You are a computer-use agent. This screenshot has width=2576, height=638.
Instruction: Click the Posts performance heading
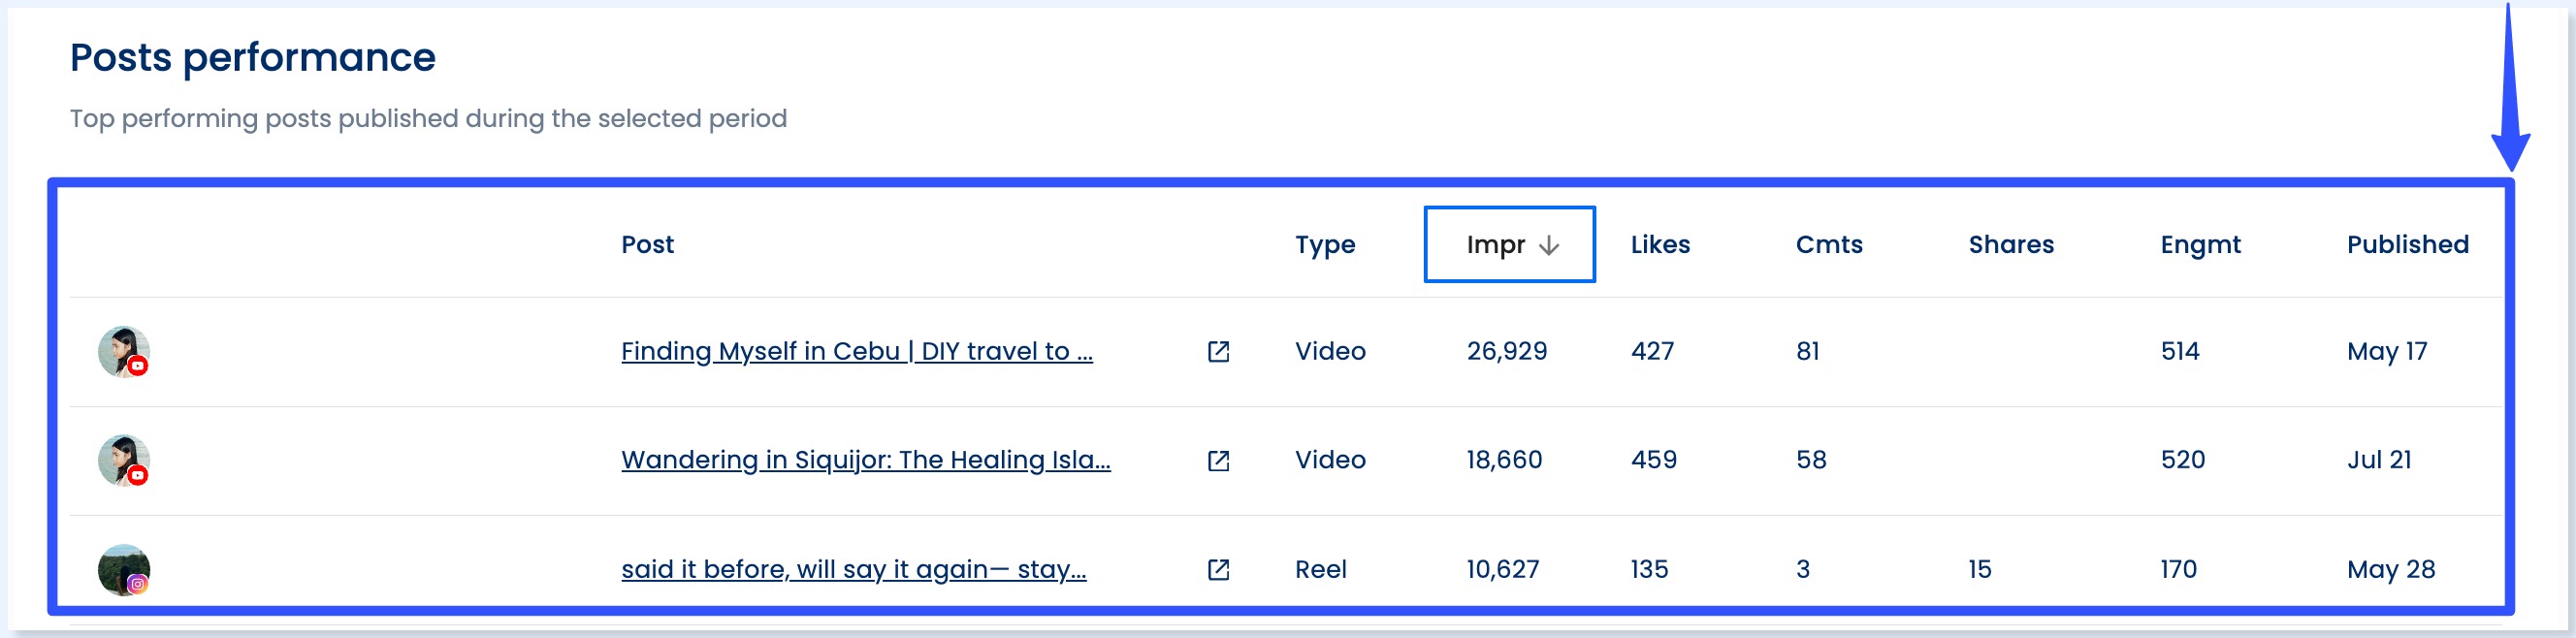coord(252,57)
